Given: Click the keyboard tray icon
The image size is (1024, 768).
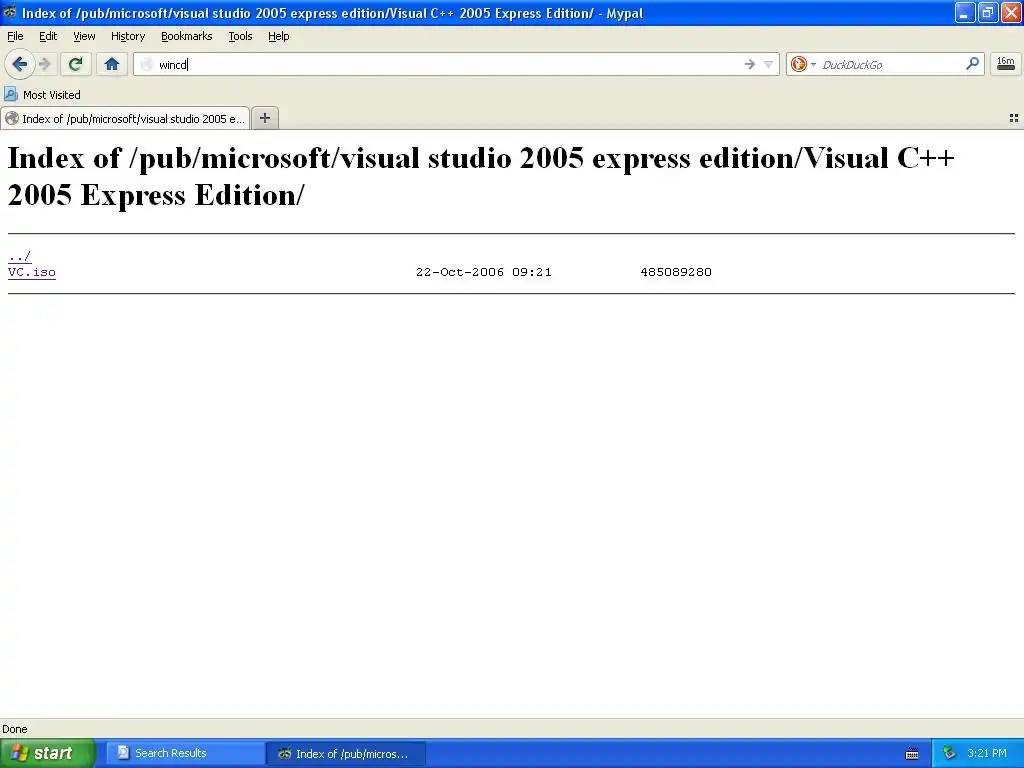Looking at the screenshot, I should (x=912, y=754).
